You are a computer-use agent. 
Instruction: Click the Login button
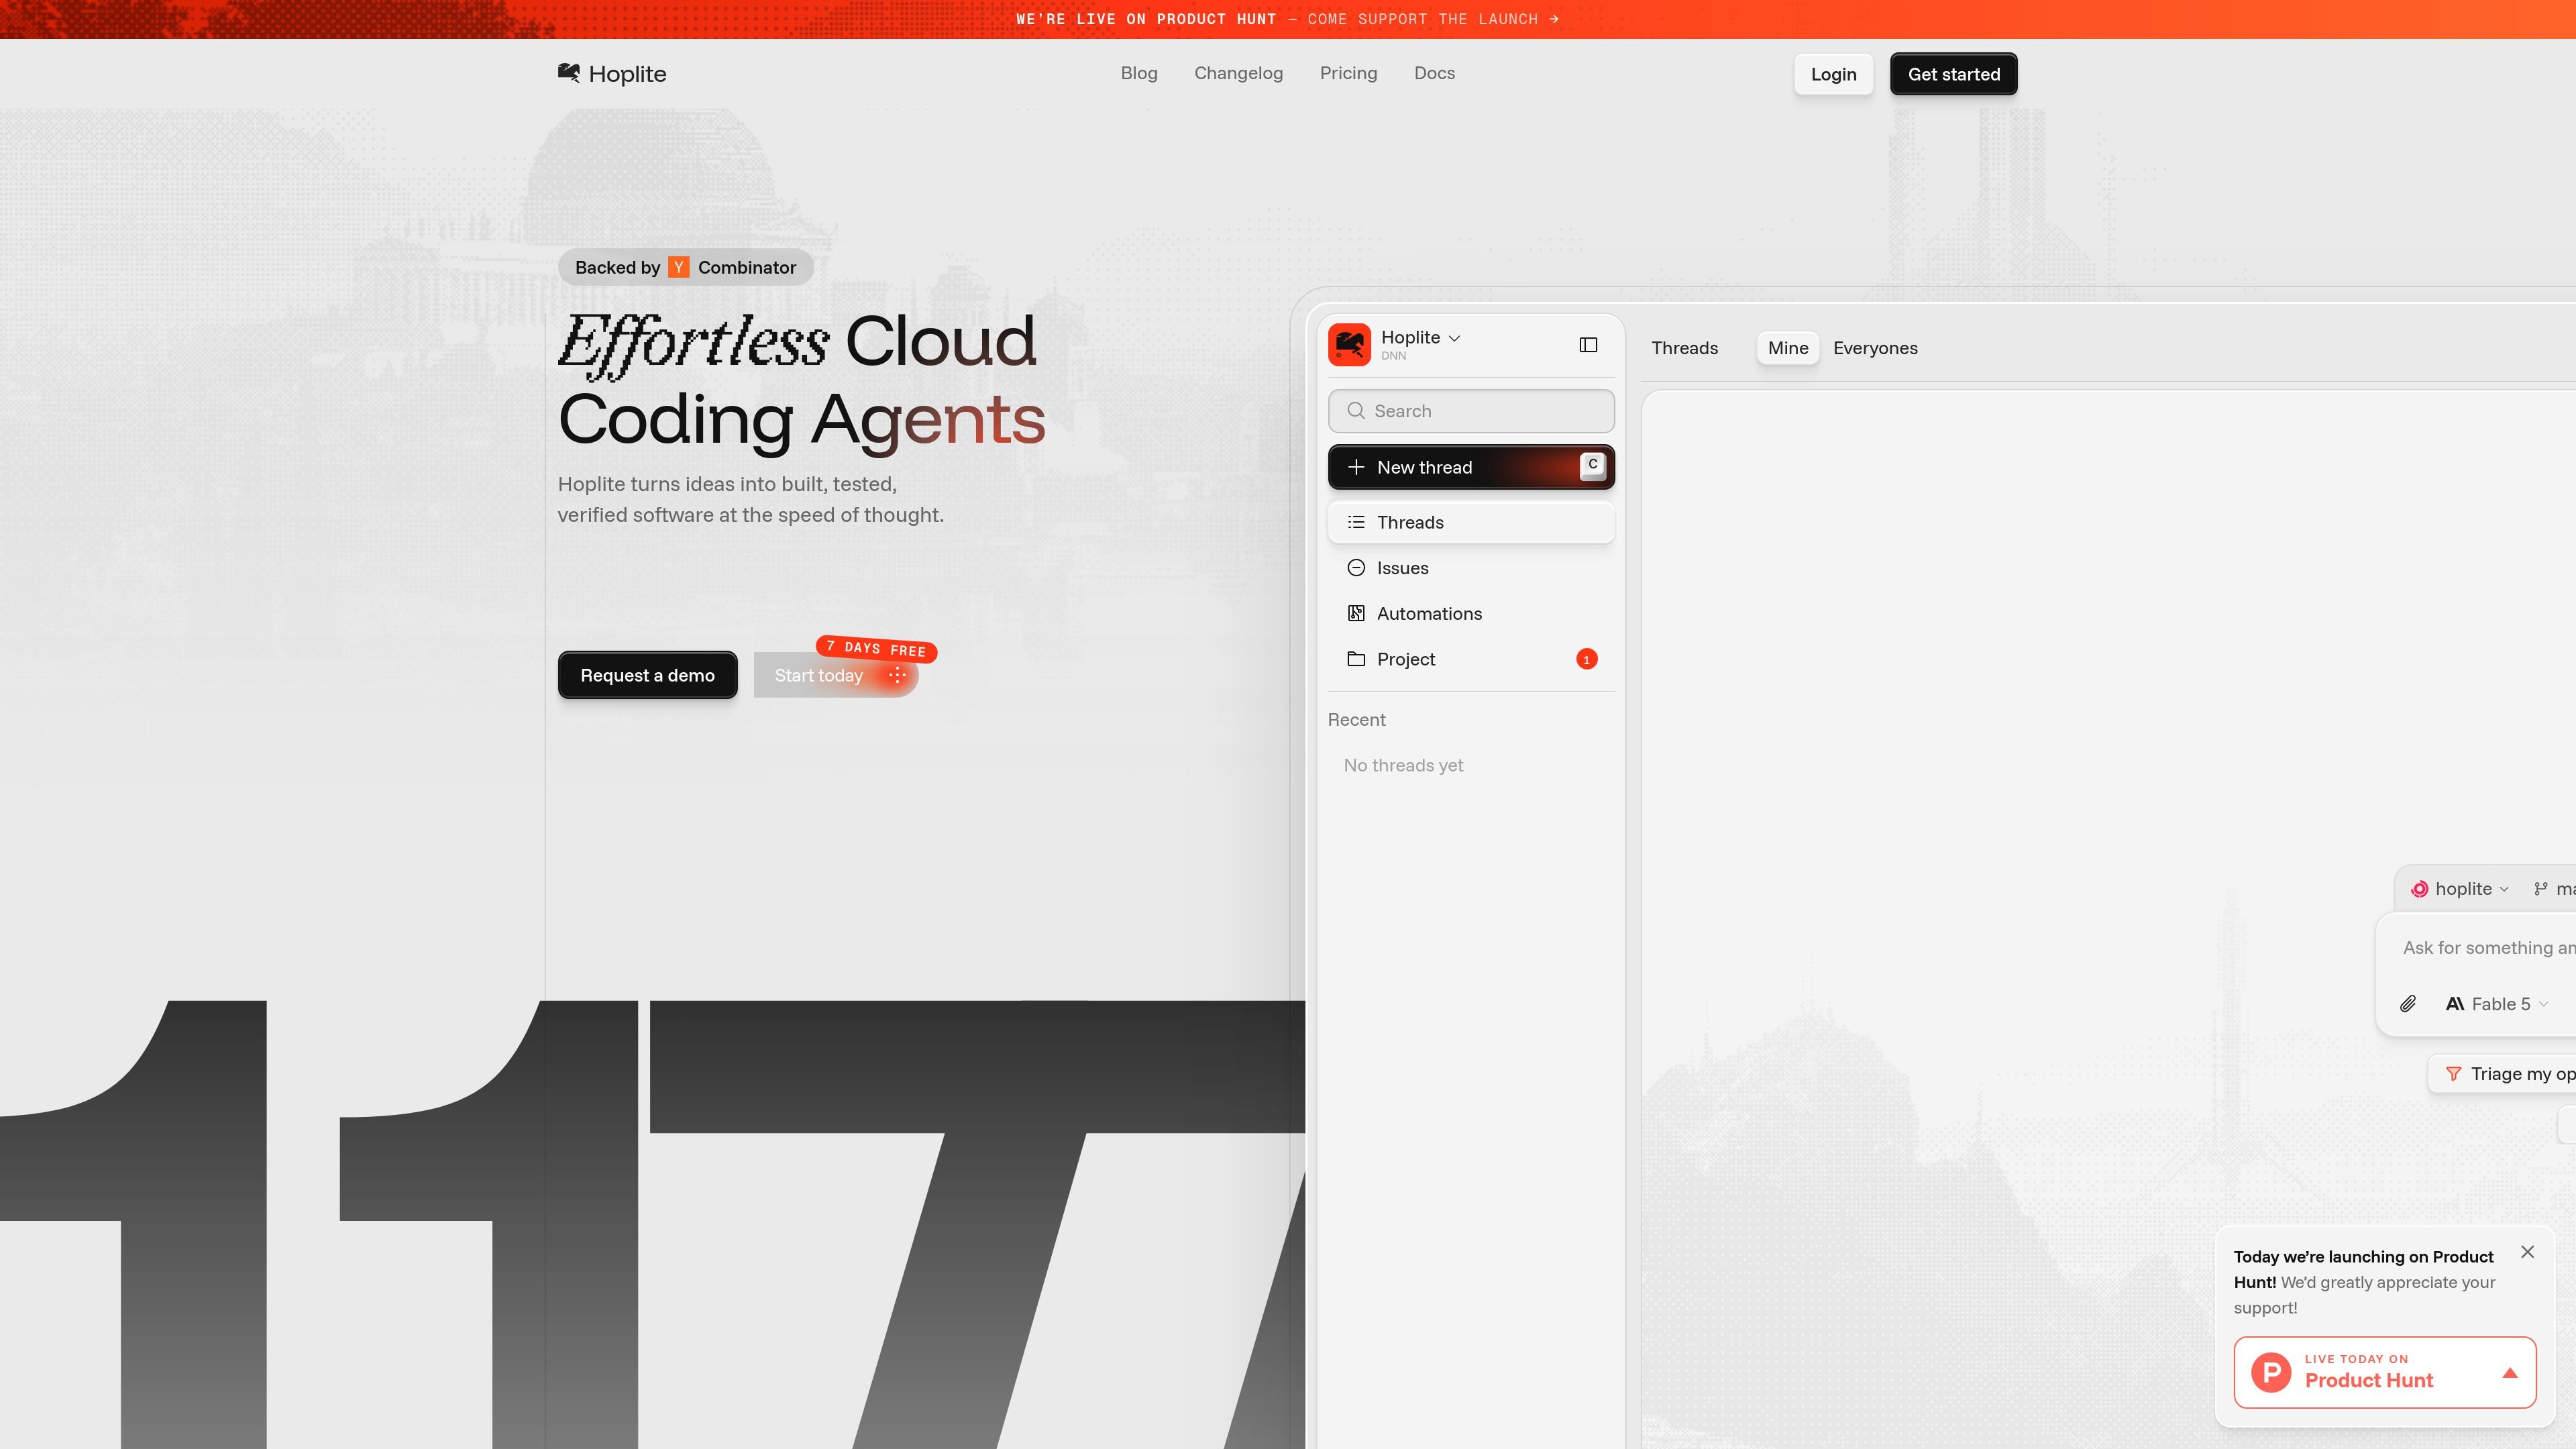coord(1833,74)
